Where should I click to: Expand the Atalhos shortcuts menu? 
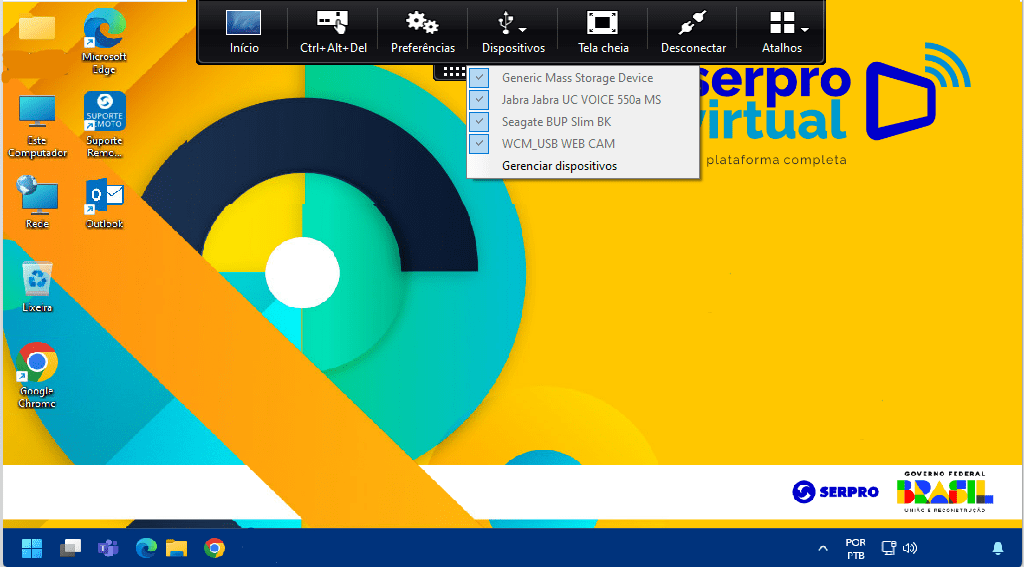(782, 31)
